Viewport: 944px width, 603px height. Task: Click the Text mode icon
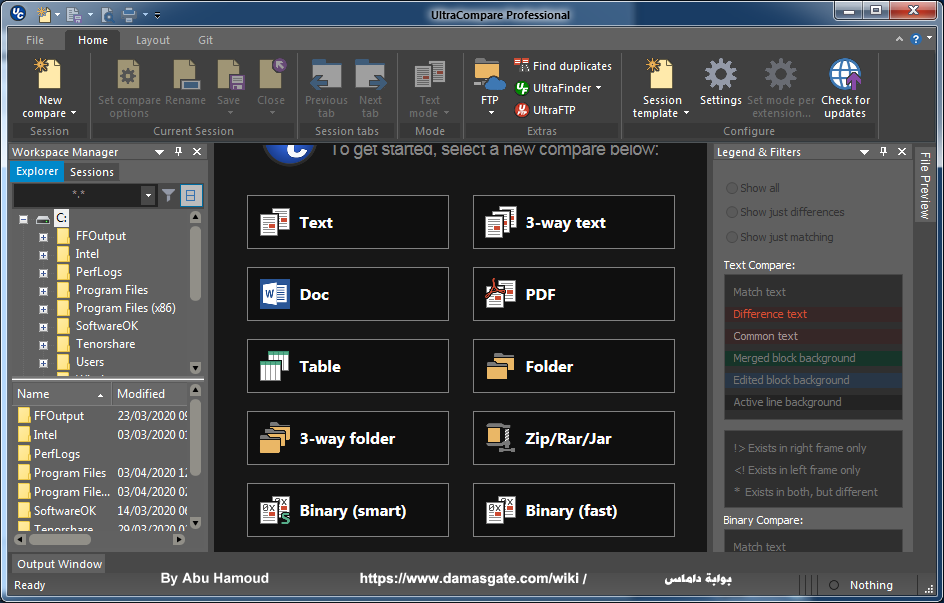[430, 74]
